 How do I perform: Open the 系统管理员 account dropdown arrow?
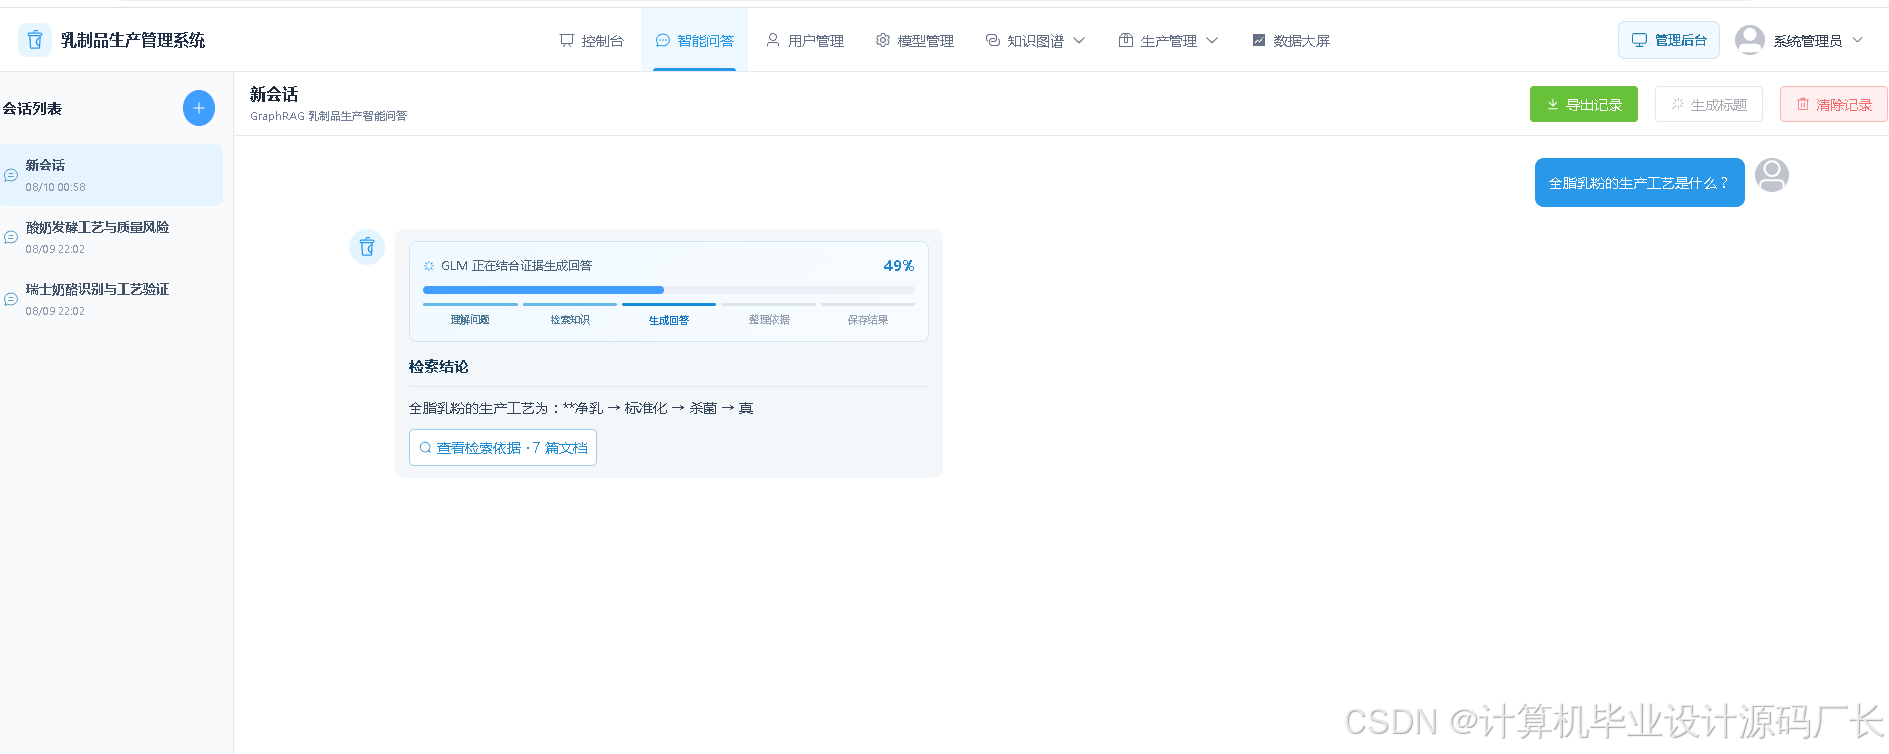1858,41
